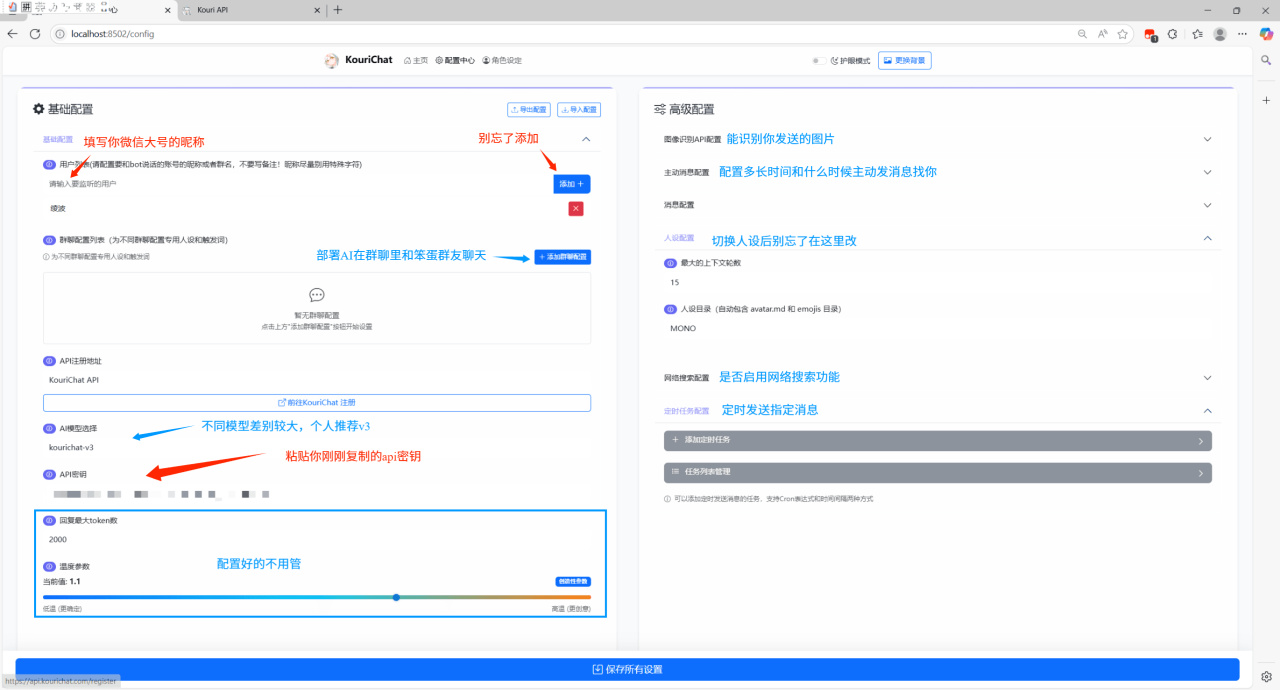Reload the page with the refresh icon
Viewport: 1280px width, 690px height.
click(35, 33)
